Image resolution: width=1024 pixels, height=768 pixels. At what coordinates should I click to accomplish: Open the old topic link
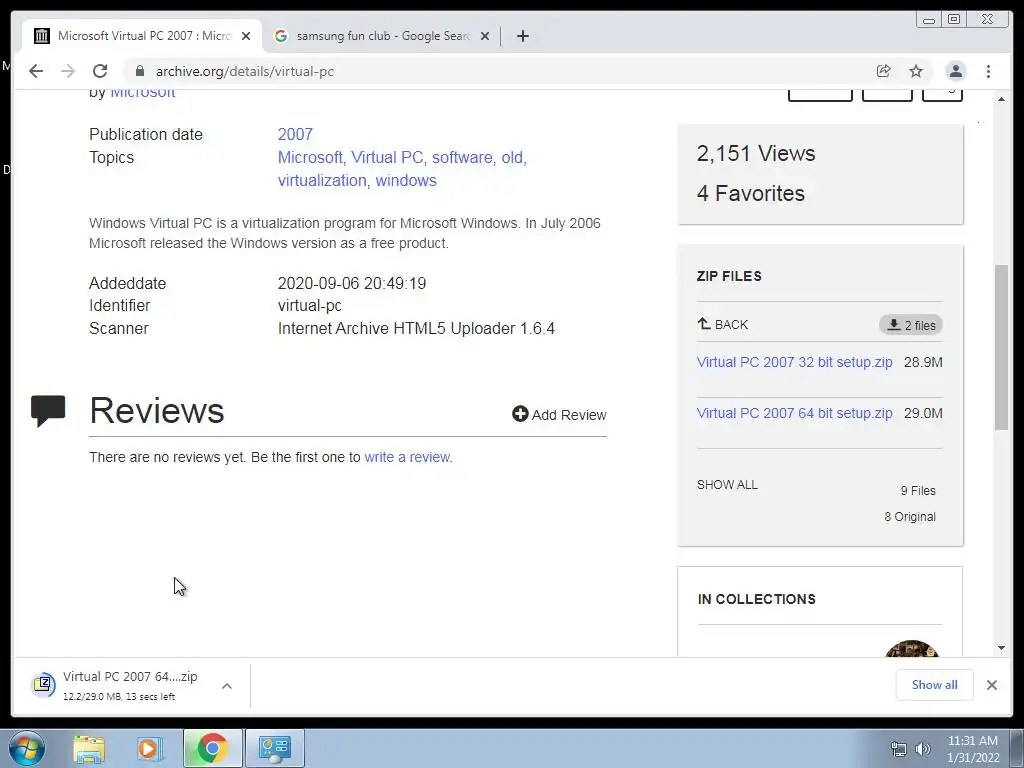(x=513, y=157)
